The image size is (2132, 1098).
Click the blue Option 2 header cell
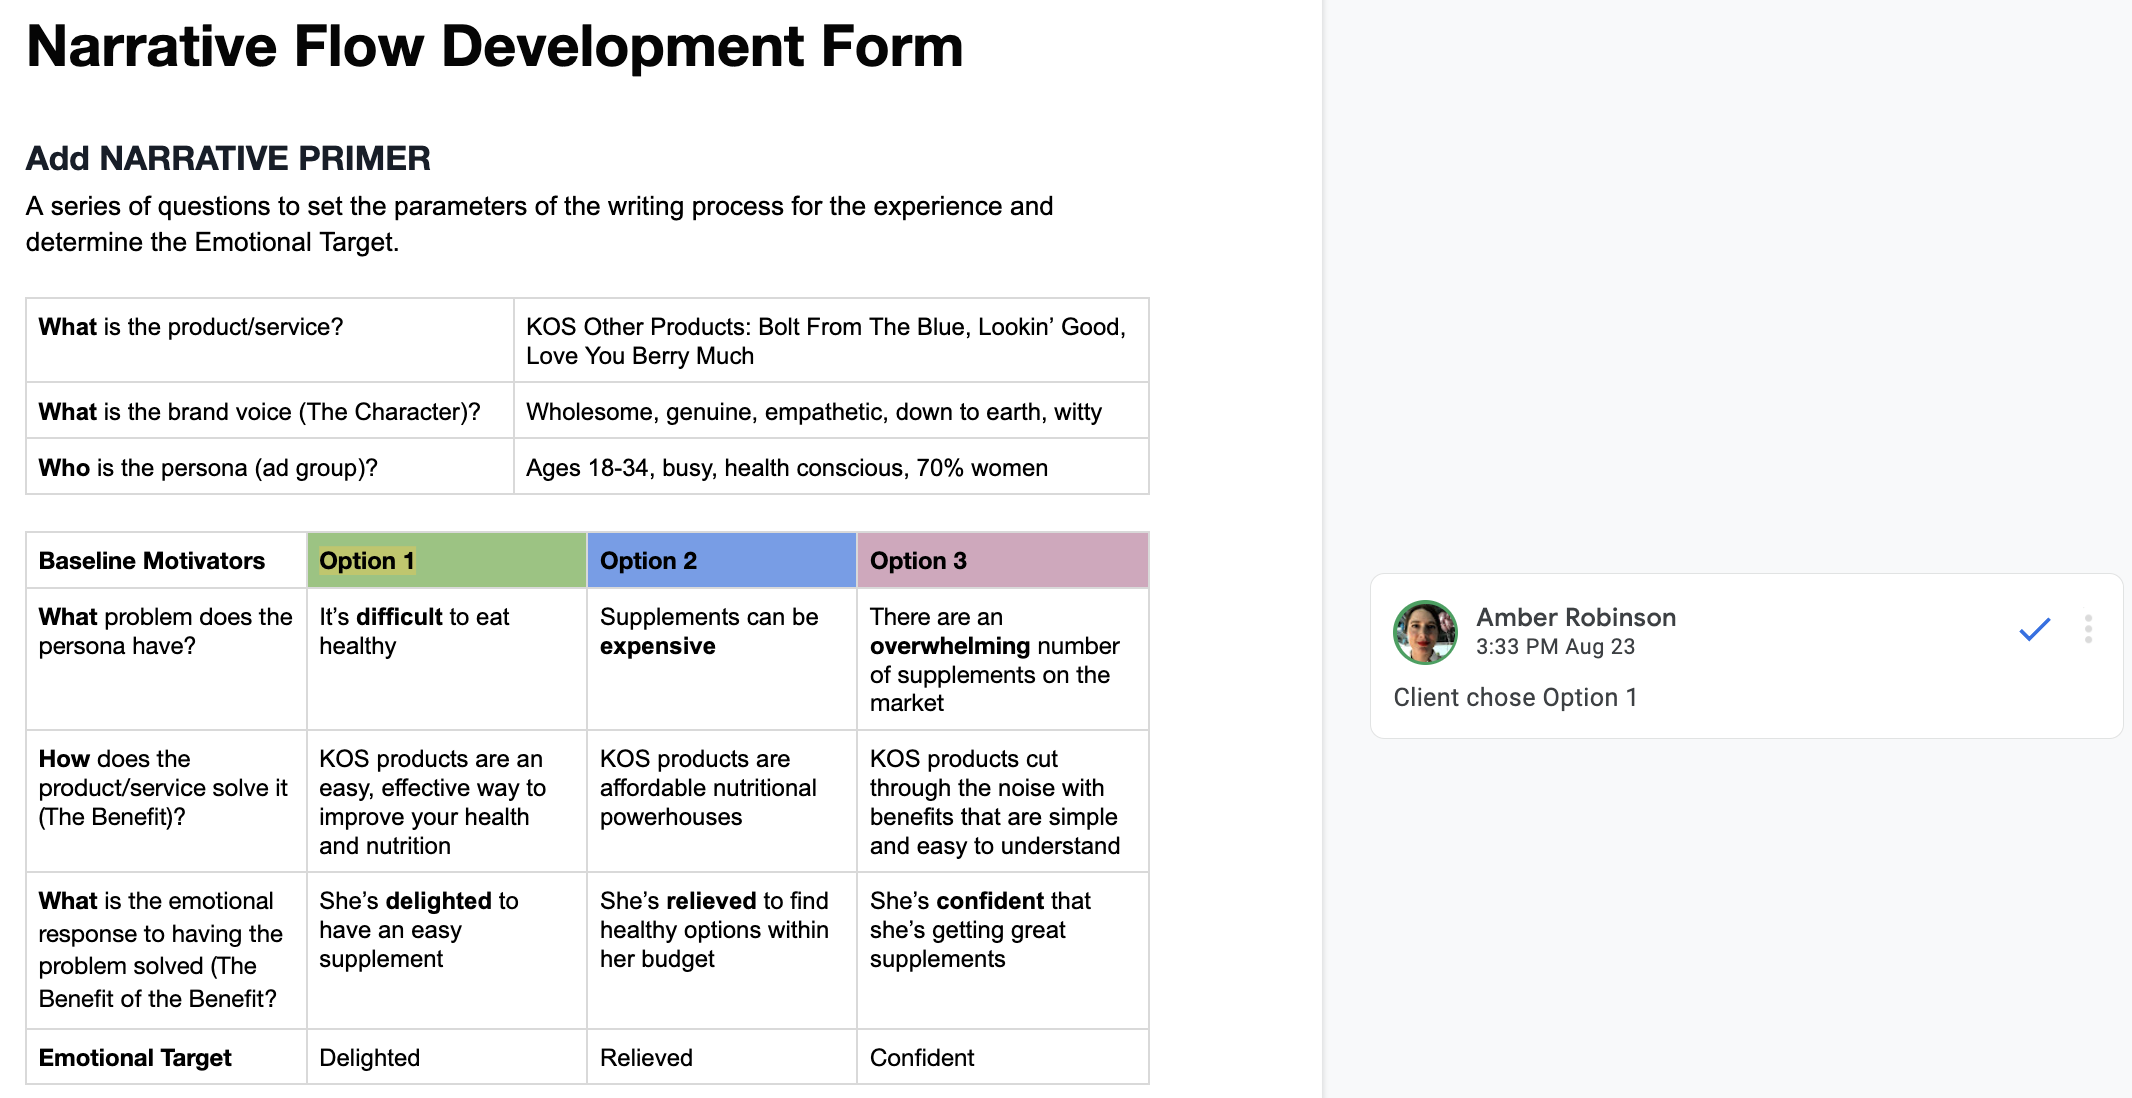click(x=721, y=560)
